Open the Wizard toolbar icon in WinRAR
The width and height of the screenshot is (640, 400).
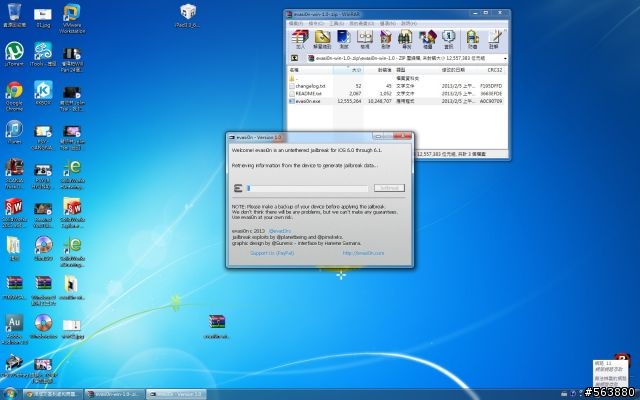tap(427, 40)
